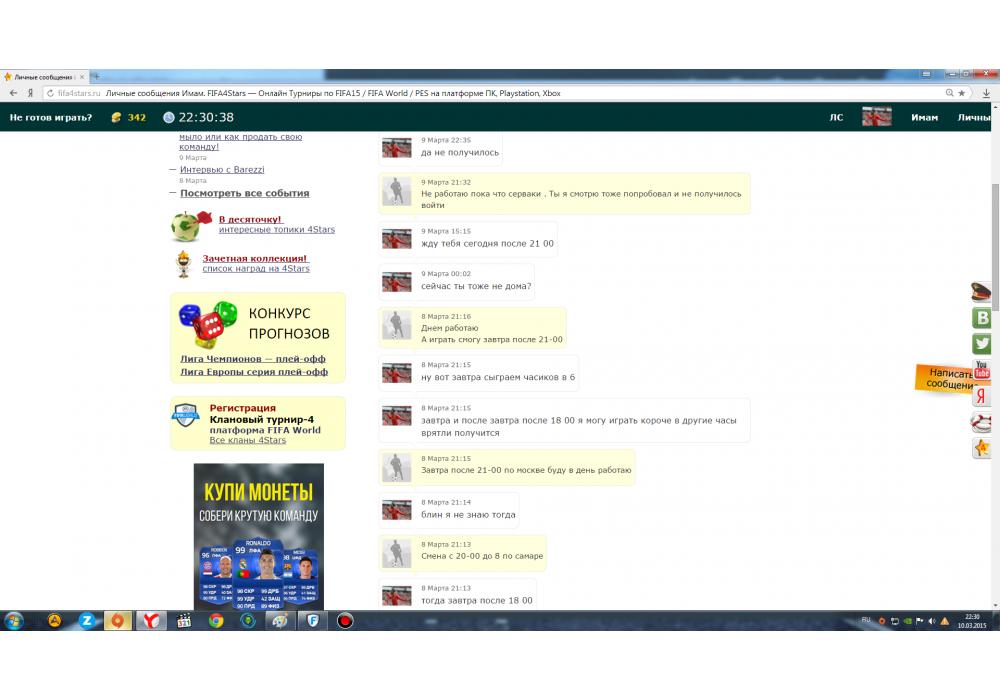The width and height of the screenshot is (1000, 700).
Task: Open the 'ЛС' private messages menu item
Action: 836,117
